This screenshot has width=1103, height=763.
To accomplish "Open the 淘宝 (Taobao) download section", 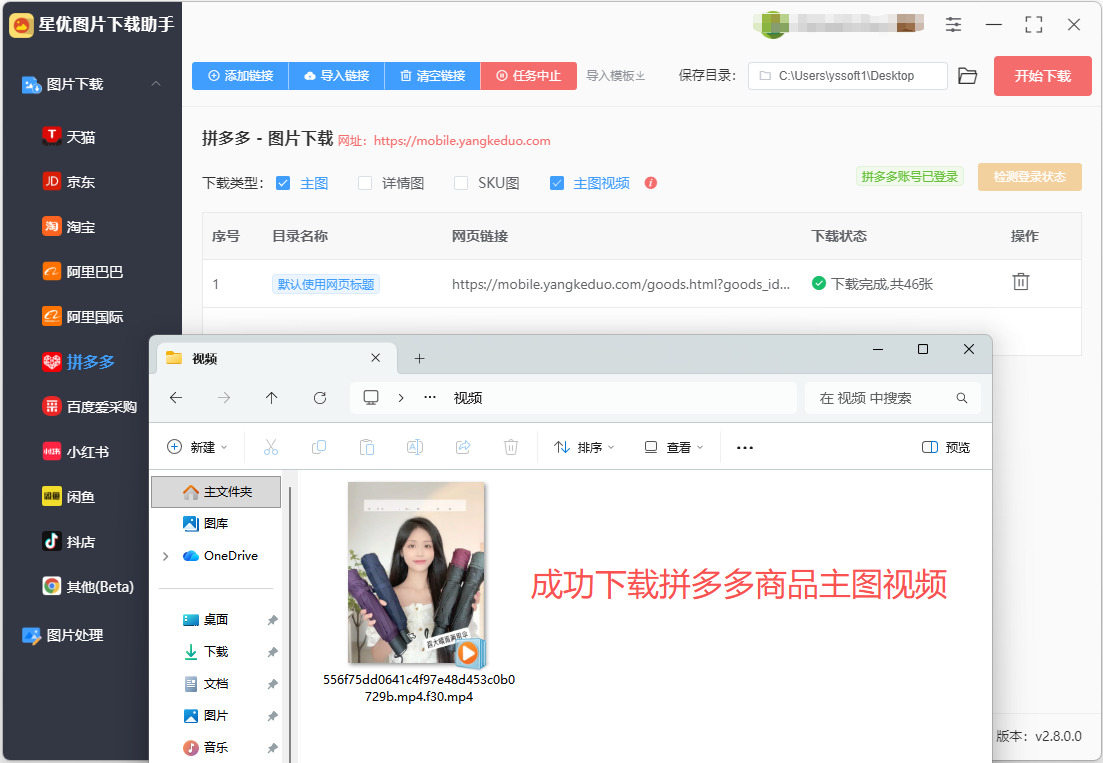I will click(69, 226).
